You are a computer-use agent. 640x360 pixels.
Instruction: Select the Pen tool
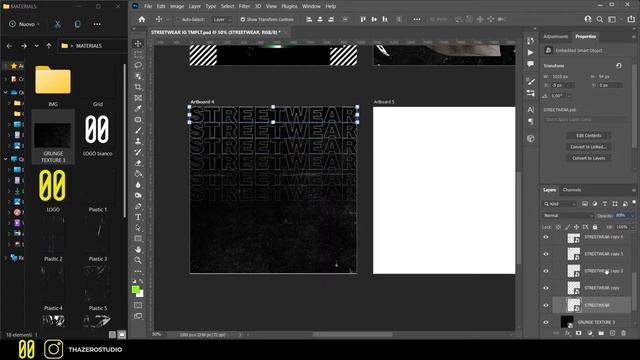(138, 206)
